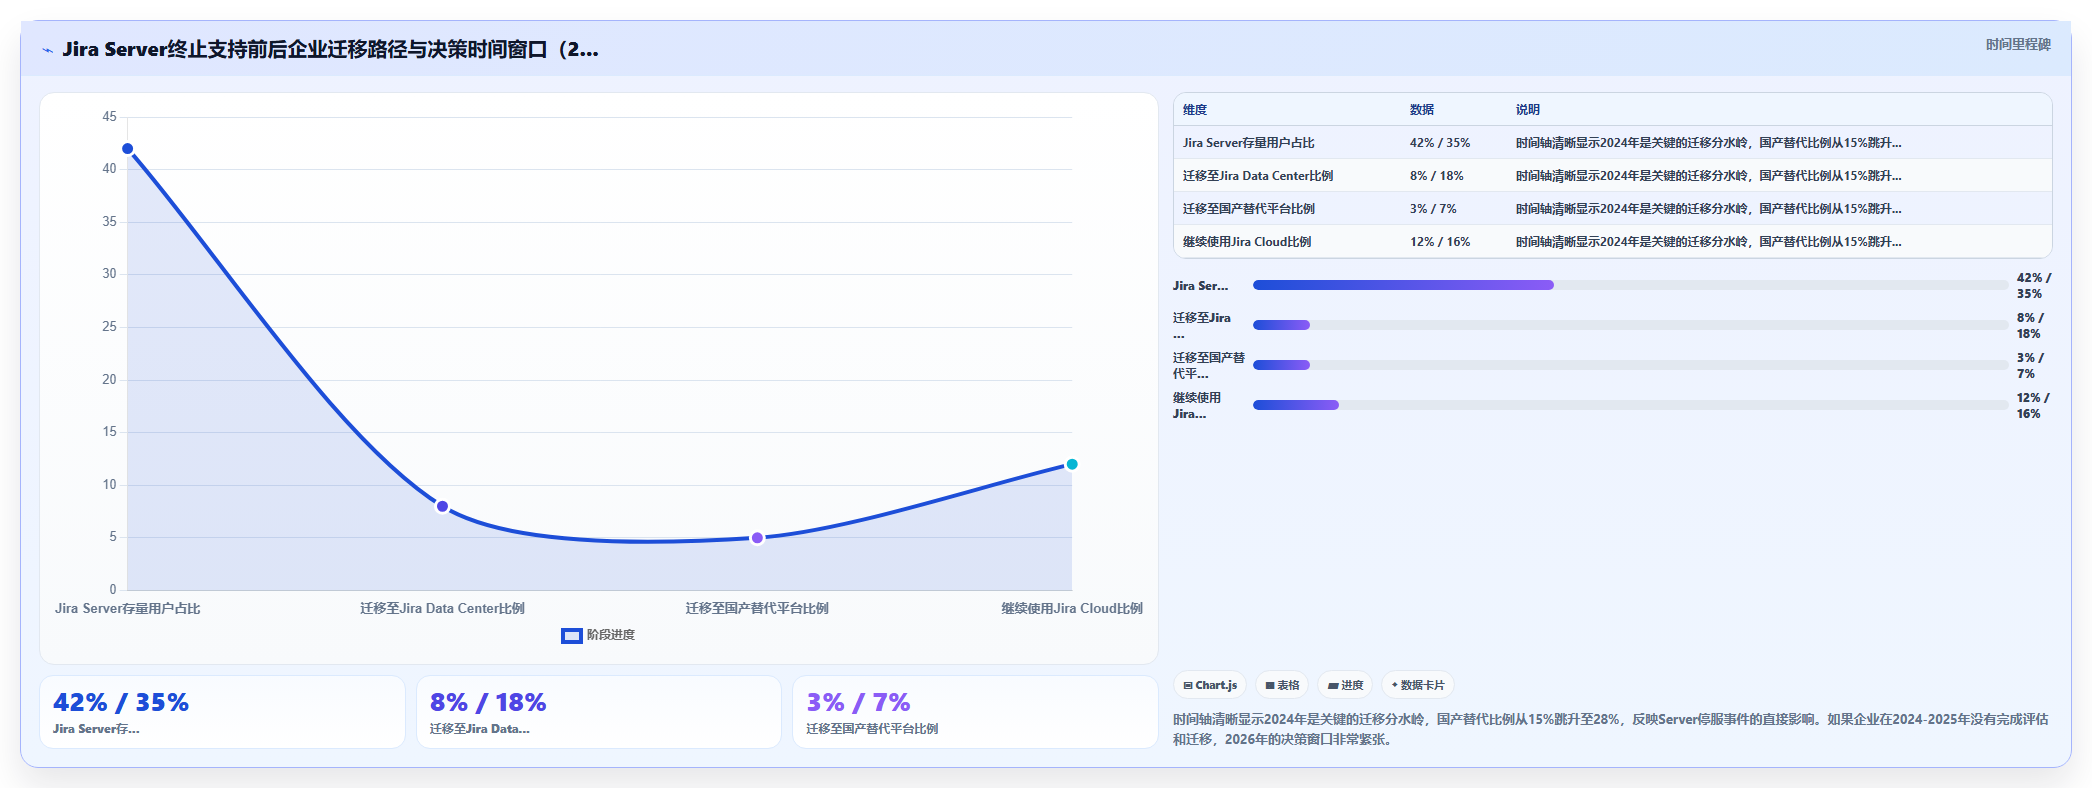Click the chart data point for Jira Server存量用户占比
2092x788 pixels.
pos(128,149)
